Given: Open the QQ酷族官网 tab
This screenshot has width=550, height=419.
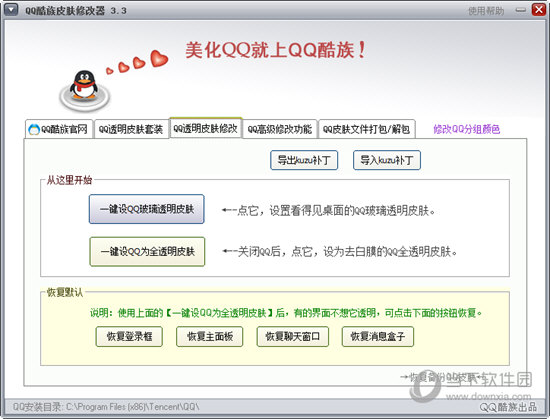Looking at the screenshot, I should click(x=59, y=129).
